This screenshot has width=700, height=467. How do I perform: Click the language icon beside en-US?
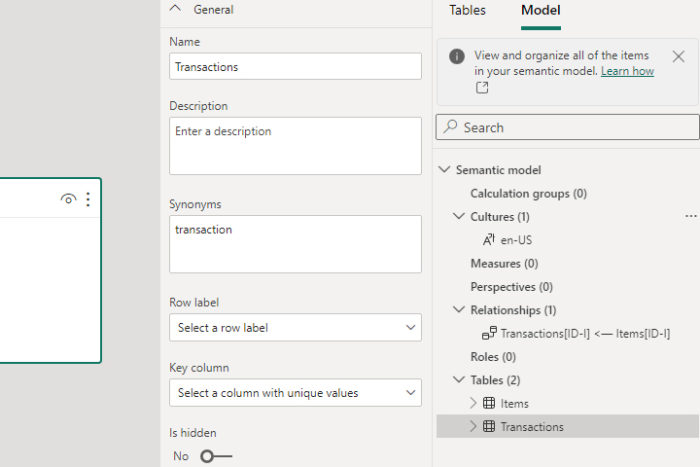pos(489,240)
